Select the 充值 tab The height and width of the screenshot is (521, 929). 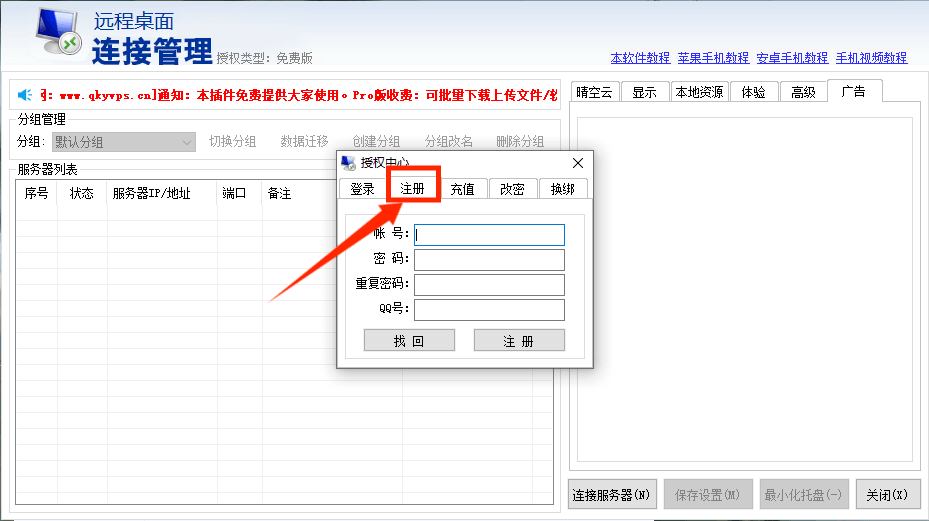462,189
